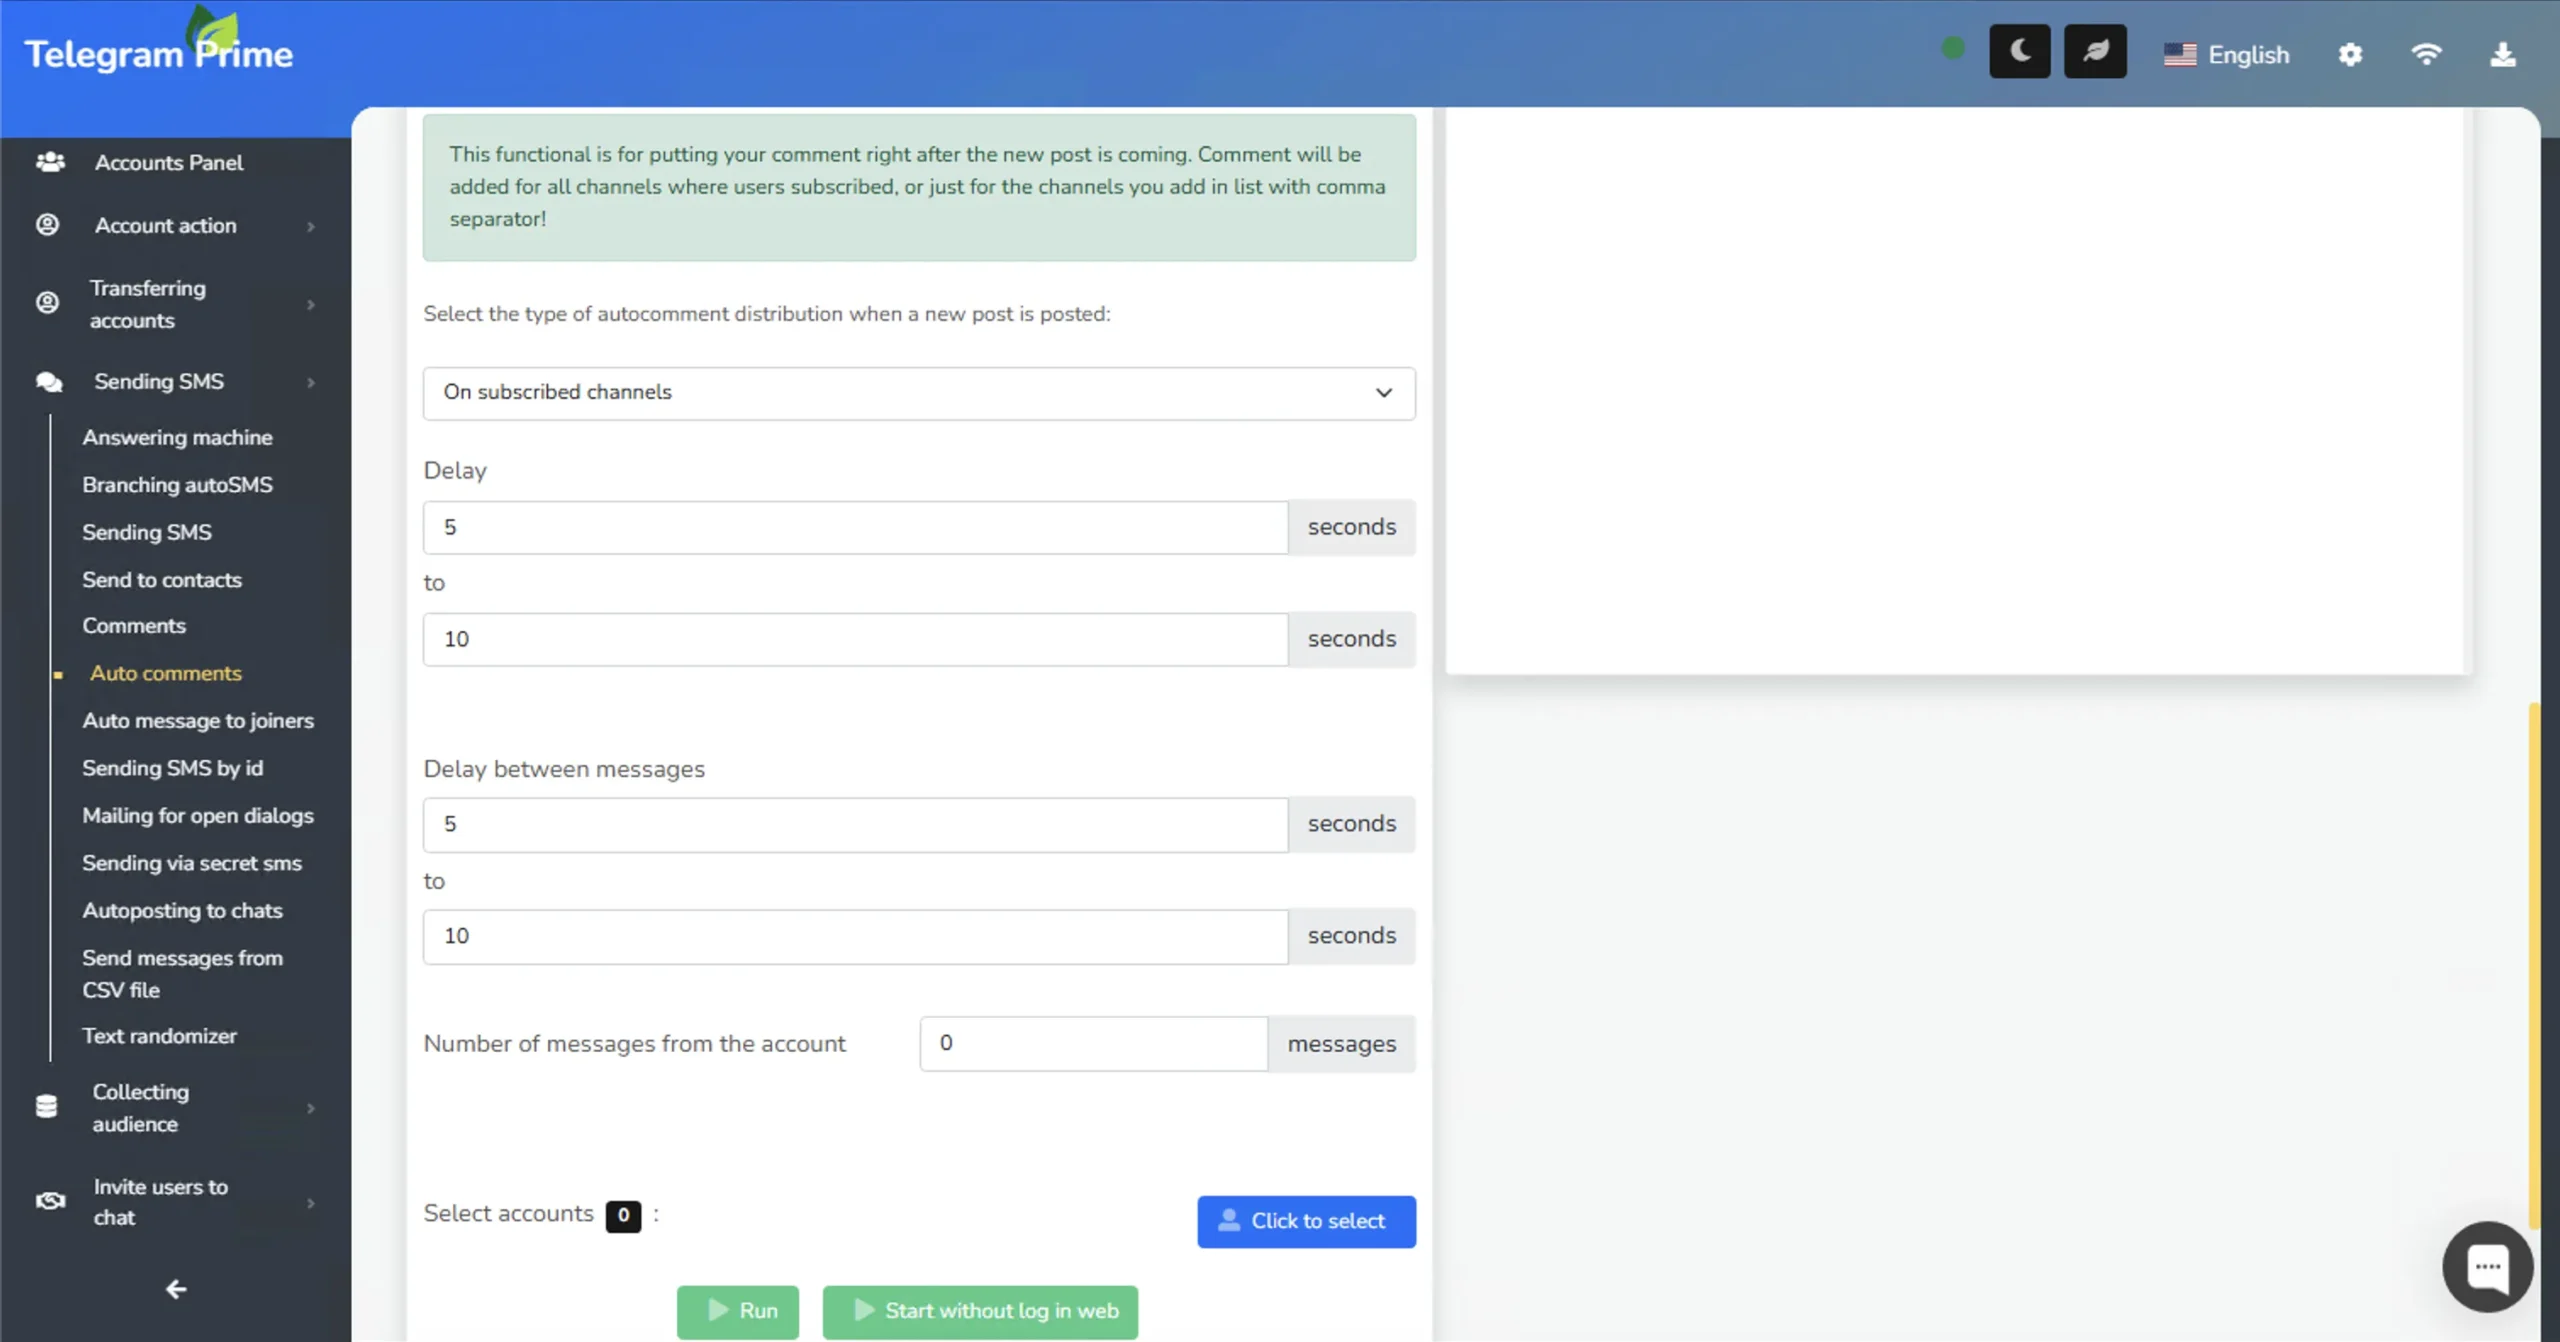Viewport: 2560px width, 1342px height.
Task: Click the Accounts Panel users icon
Action: (x=50, y=162)
